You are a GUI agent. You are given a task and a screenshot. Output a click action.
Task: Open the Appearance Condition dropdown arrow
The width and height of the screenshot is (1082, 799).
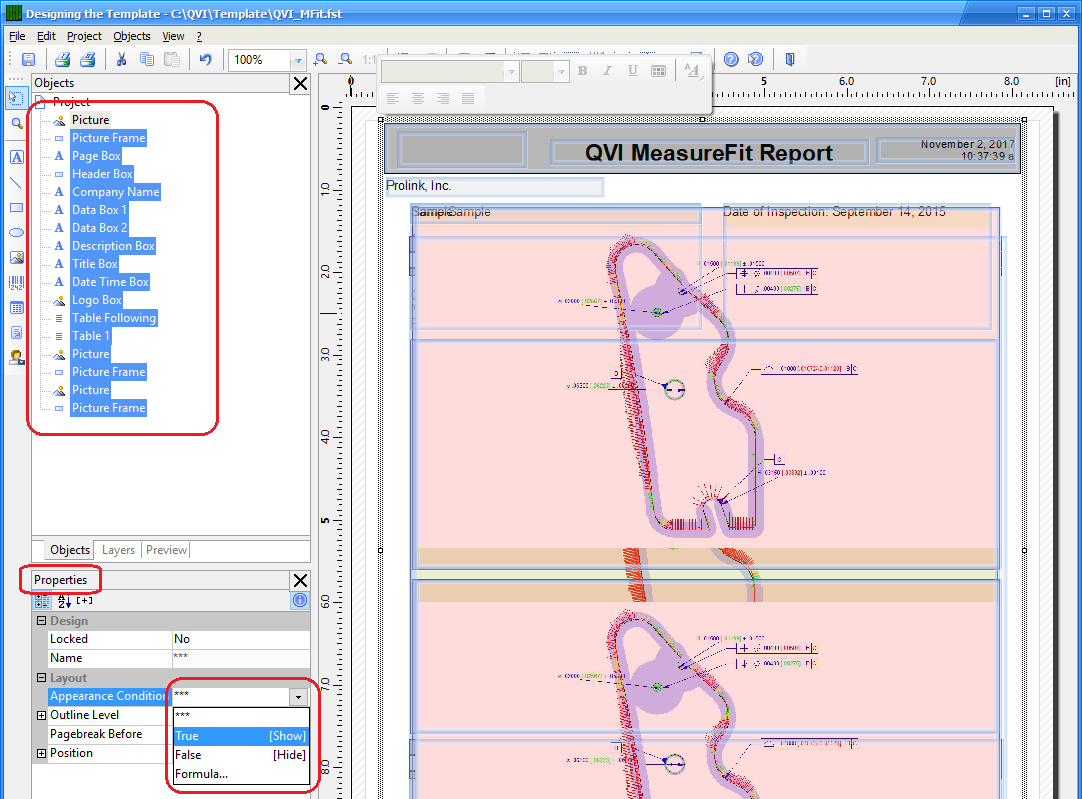point(298,697)
